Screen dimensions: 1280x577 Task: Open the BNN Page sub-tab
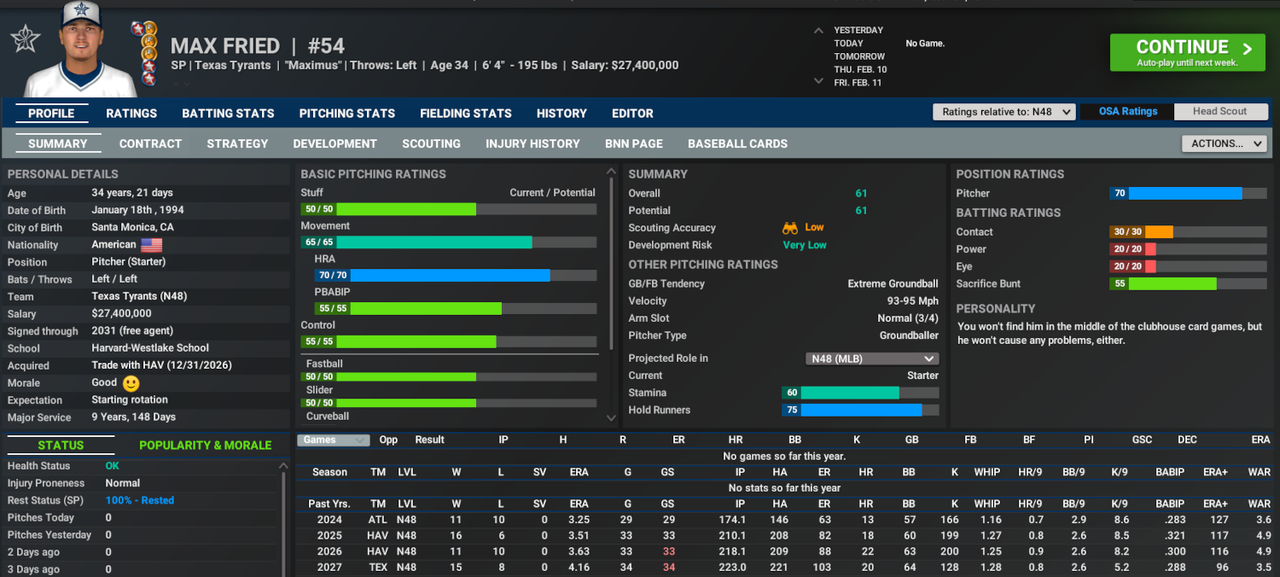coord(634,143)
